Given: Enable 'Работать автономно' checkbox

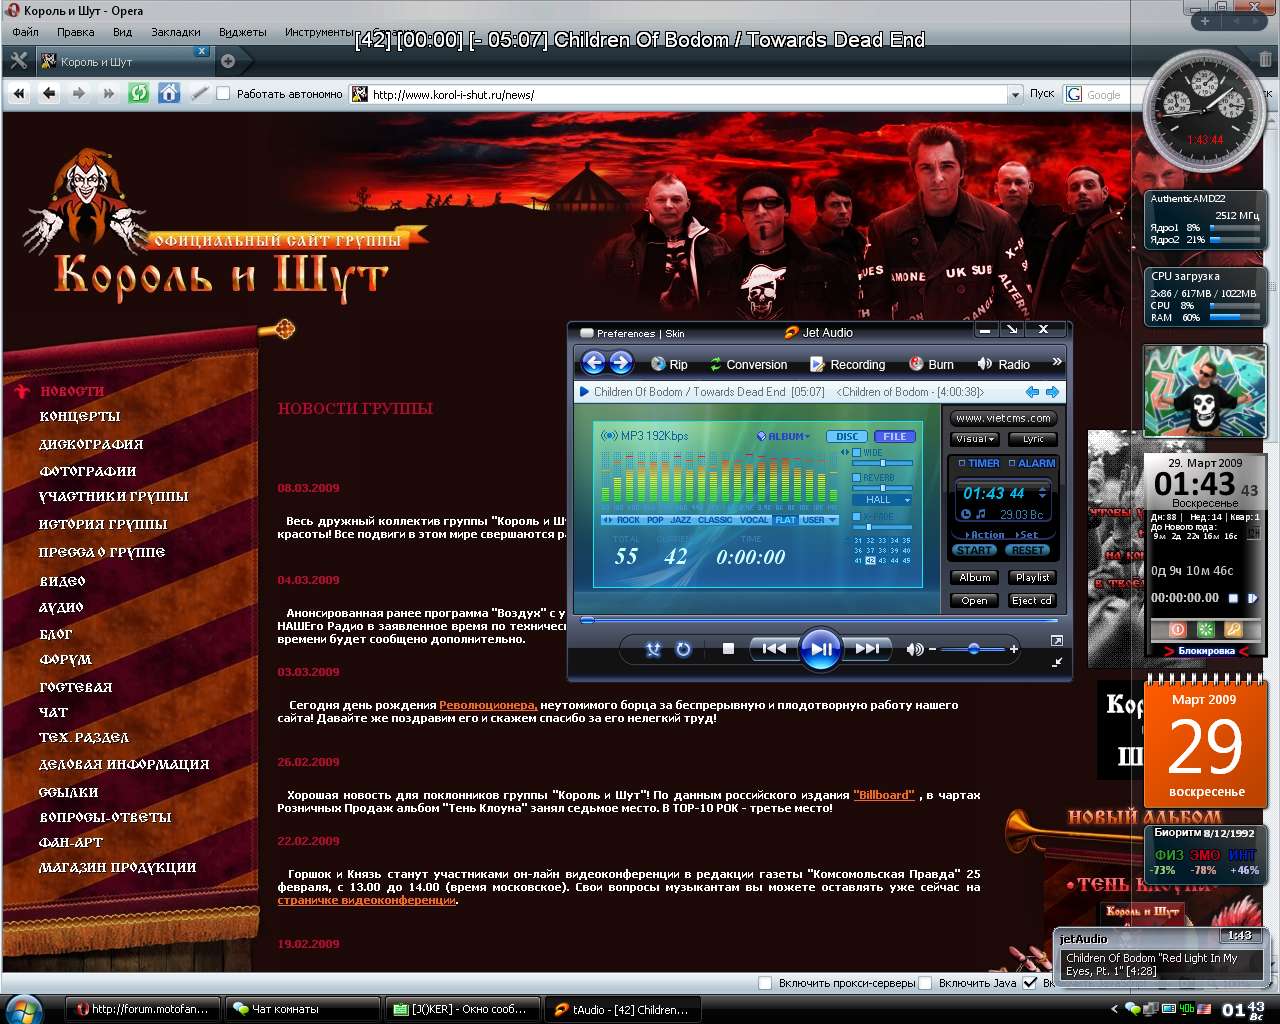Looking at the screenshot, I should click(x=223, y=94).
